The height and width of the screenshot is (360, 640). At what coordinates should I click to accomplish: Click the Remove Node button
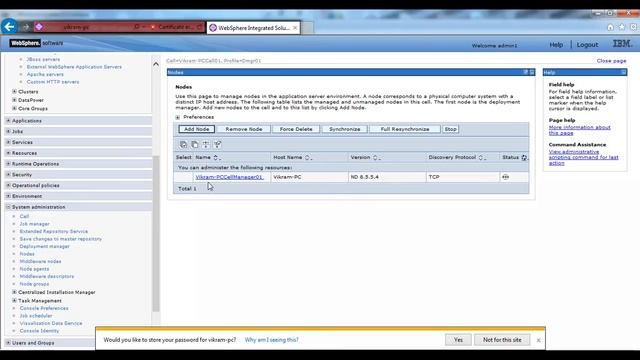tap(244, 129)
